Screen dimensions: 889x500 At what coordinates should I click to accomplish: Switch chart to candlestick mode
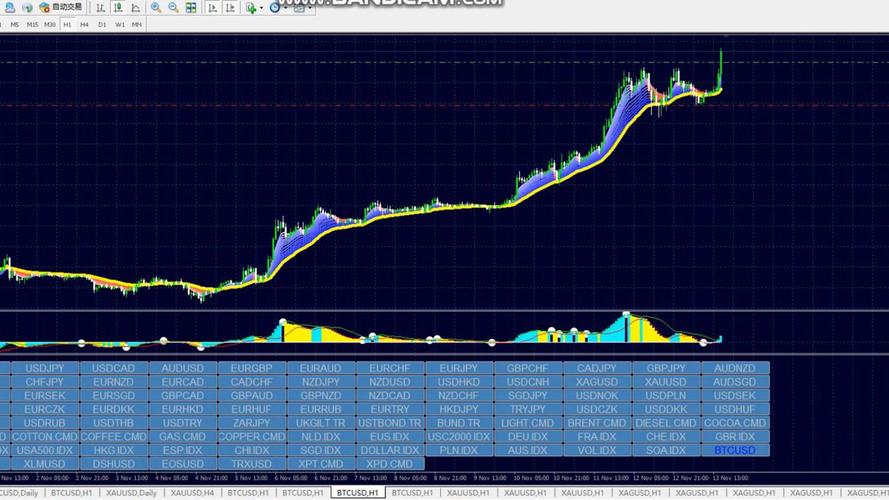click(118, 7)
